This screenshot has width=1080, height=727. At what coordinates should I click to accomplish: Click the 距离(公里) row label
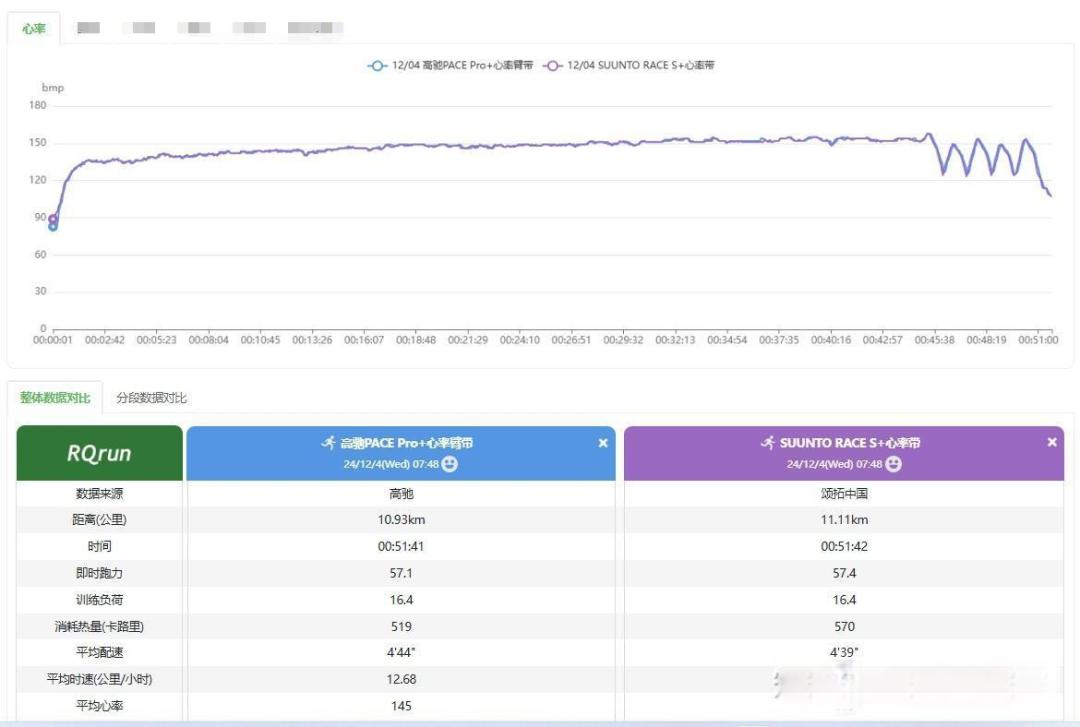tap(99, 520)
